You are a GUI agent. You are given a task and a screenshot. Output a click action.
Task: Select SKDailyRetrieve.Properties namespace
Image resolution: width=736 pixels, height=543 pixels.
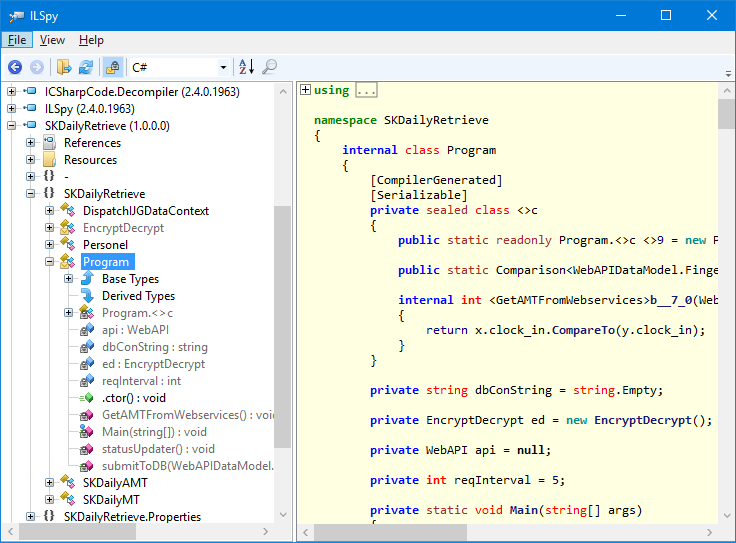point(132,517)
